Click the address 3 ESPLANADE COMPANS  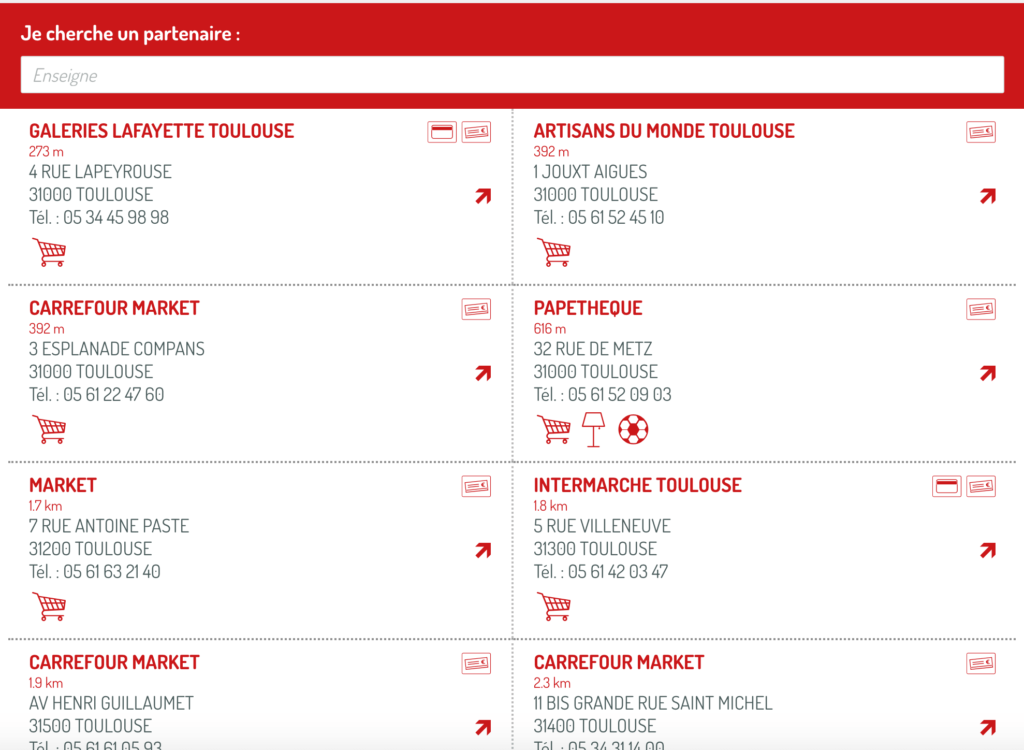[117, 349]
